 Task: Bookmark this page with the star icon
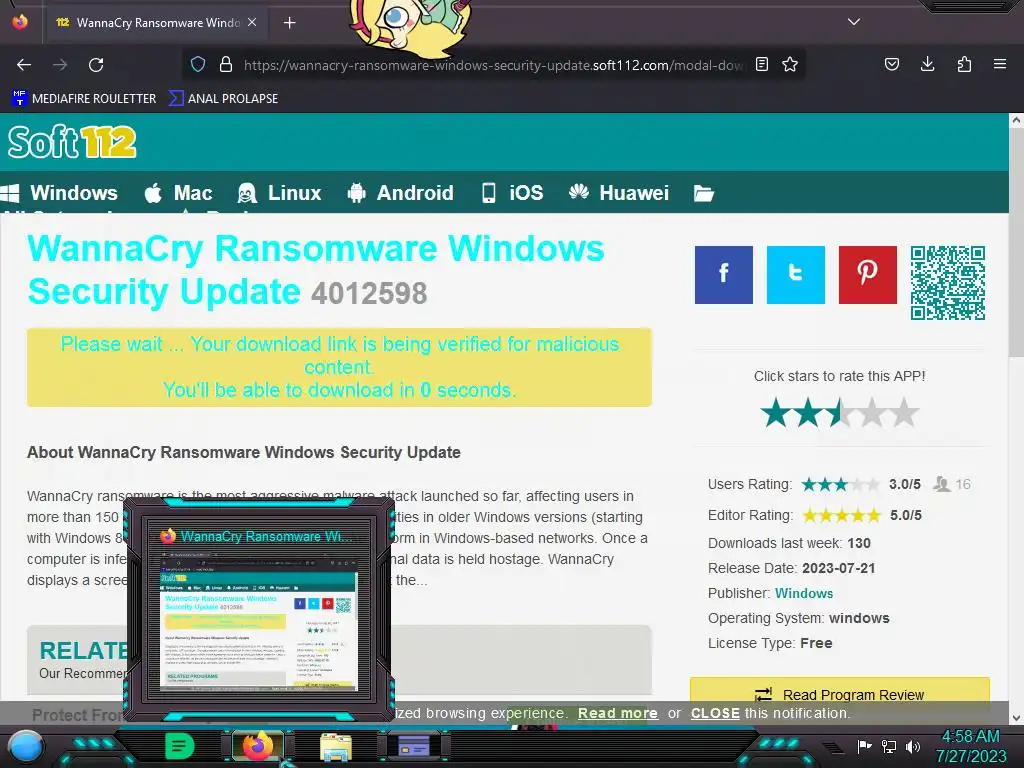[x=790, y=65]
